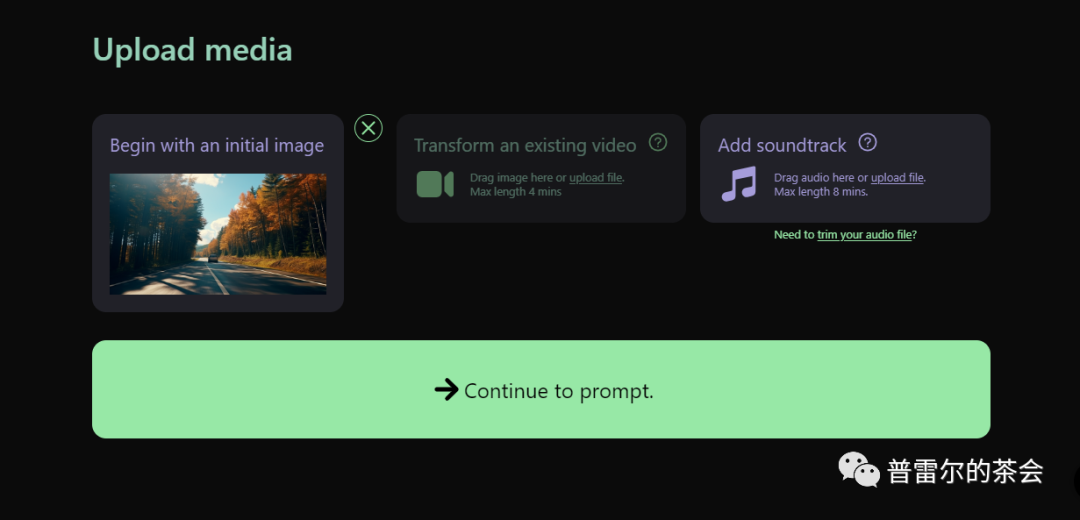1080x520 pixels.
Task: Follow the trim your audio file link
Action: coord(864,235)
